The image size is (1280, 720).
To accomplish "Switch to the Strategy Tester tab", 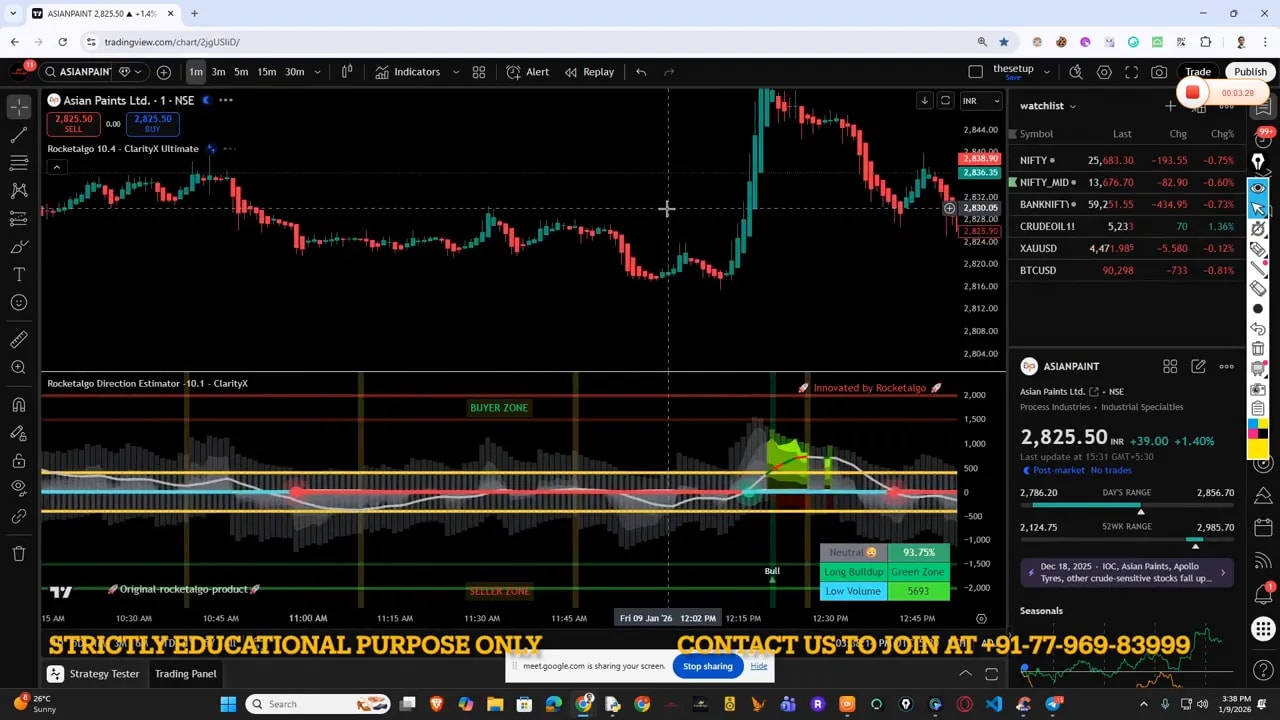I will [x=104, y=673].
